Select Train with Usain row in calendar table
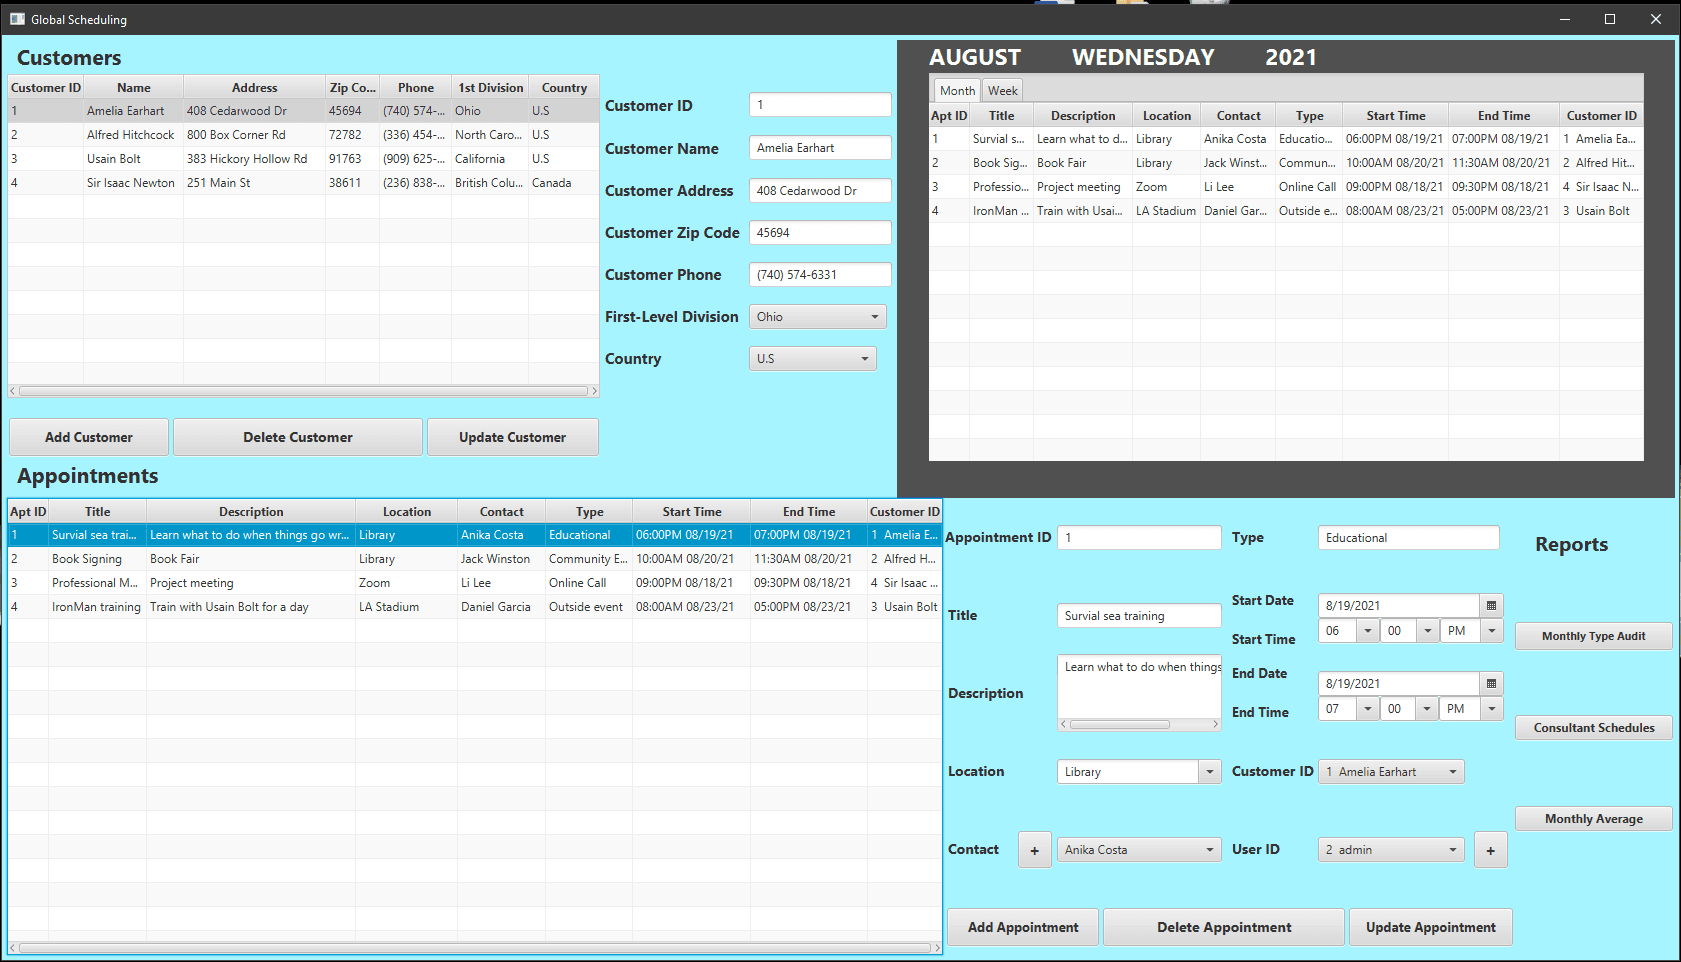Viewport: 1681px width, 962px height. (x=1286, y=211)
